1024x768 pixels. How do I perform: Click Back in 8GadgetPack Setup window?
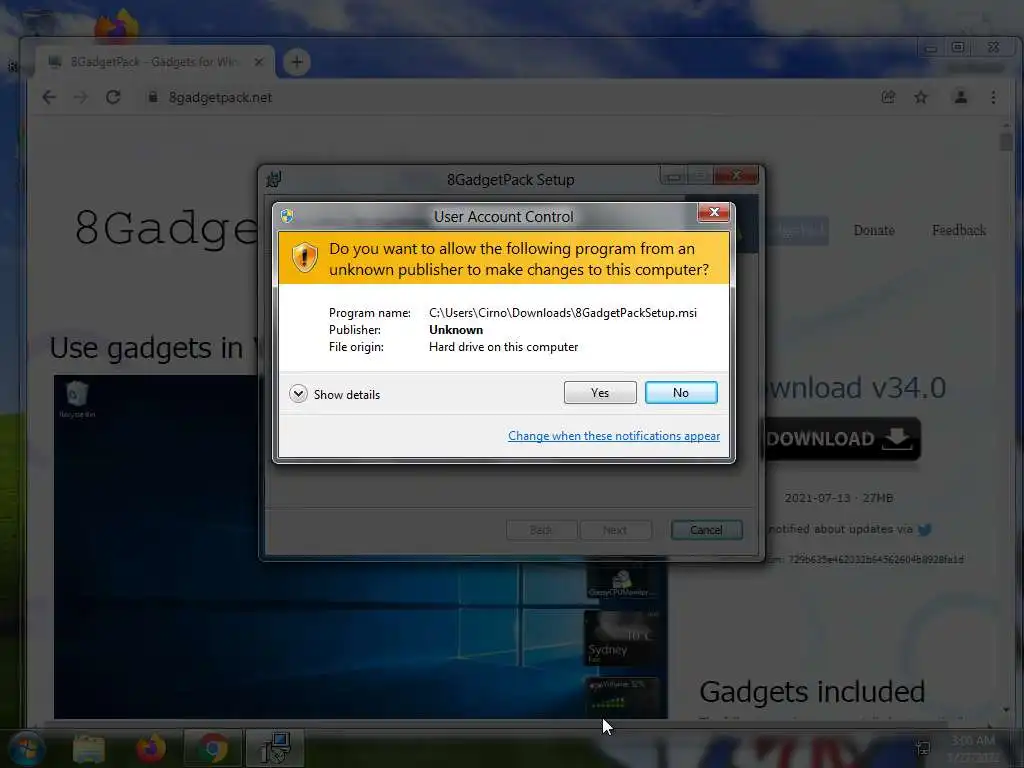[541, 530]
